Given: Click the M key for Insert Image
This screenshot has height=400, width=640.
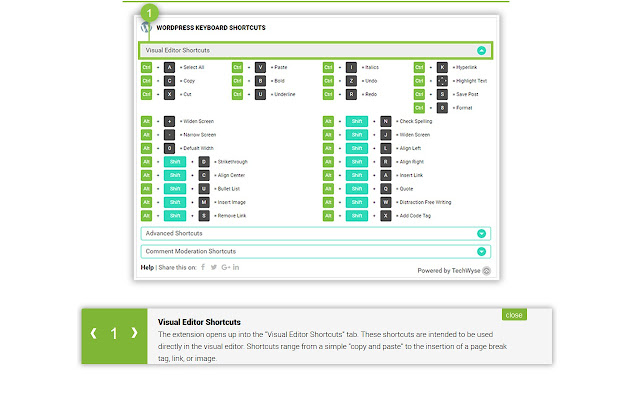Looking at the screenshot, I should [x=204, y=202].
